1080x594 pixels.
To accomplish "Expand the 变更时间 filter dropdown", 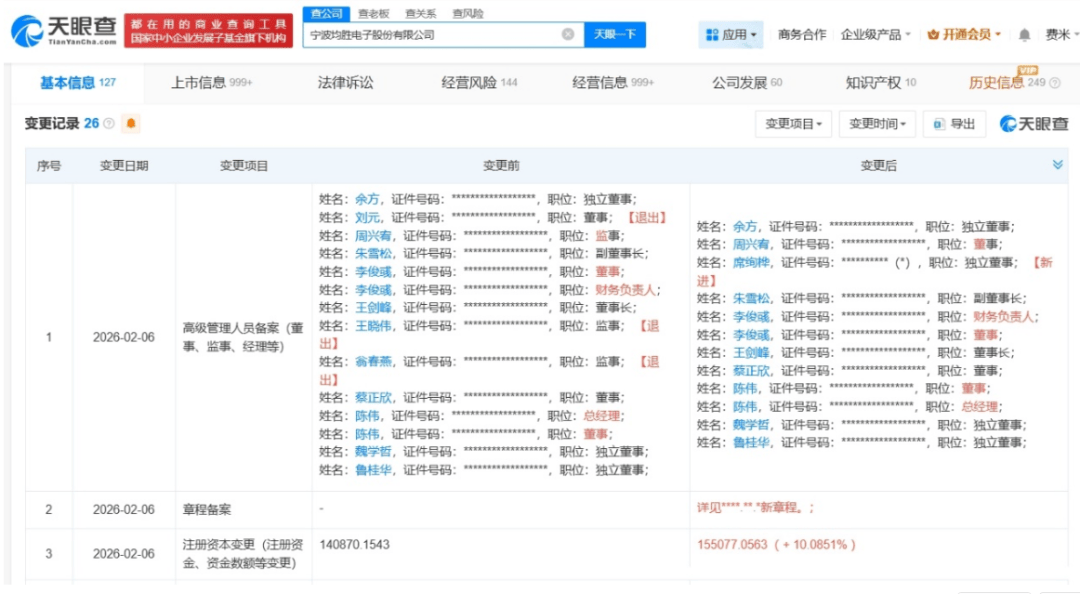I will 877,124.
